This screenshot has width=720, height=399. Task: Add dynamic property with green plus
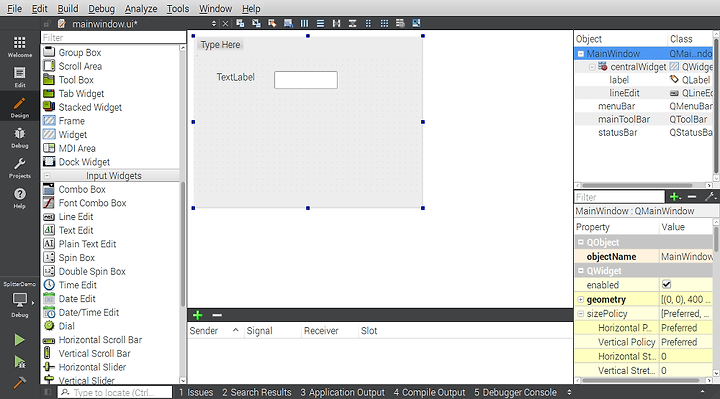coord(675,197)
